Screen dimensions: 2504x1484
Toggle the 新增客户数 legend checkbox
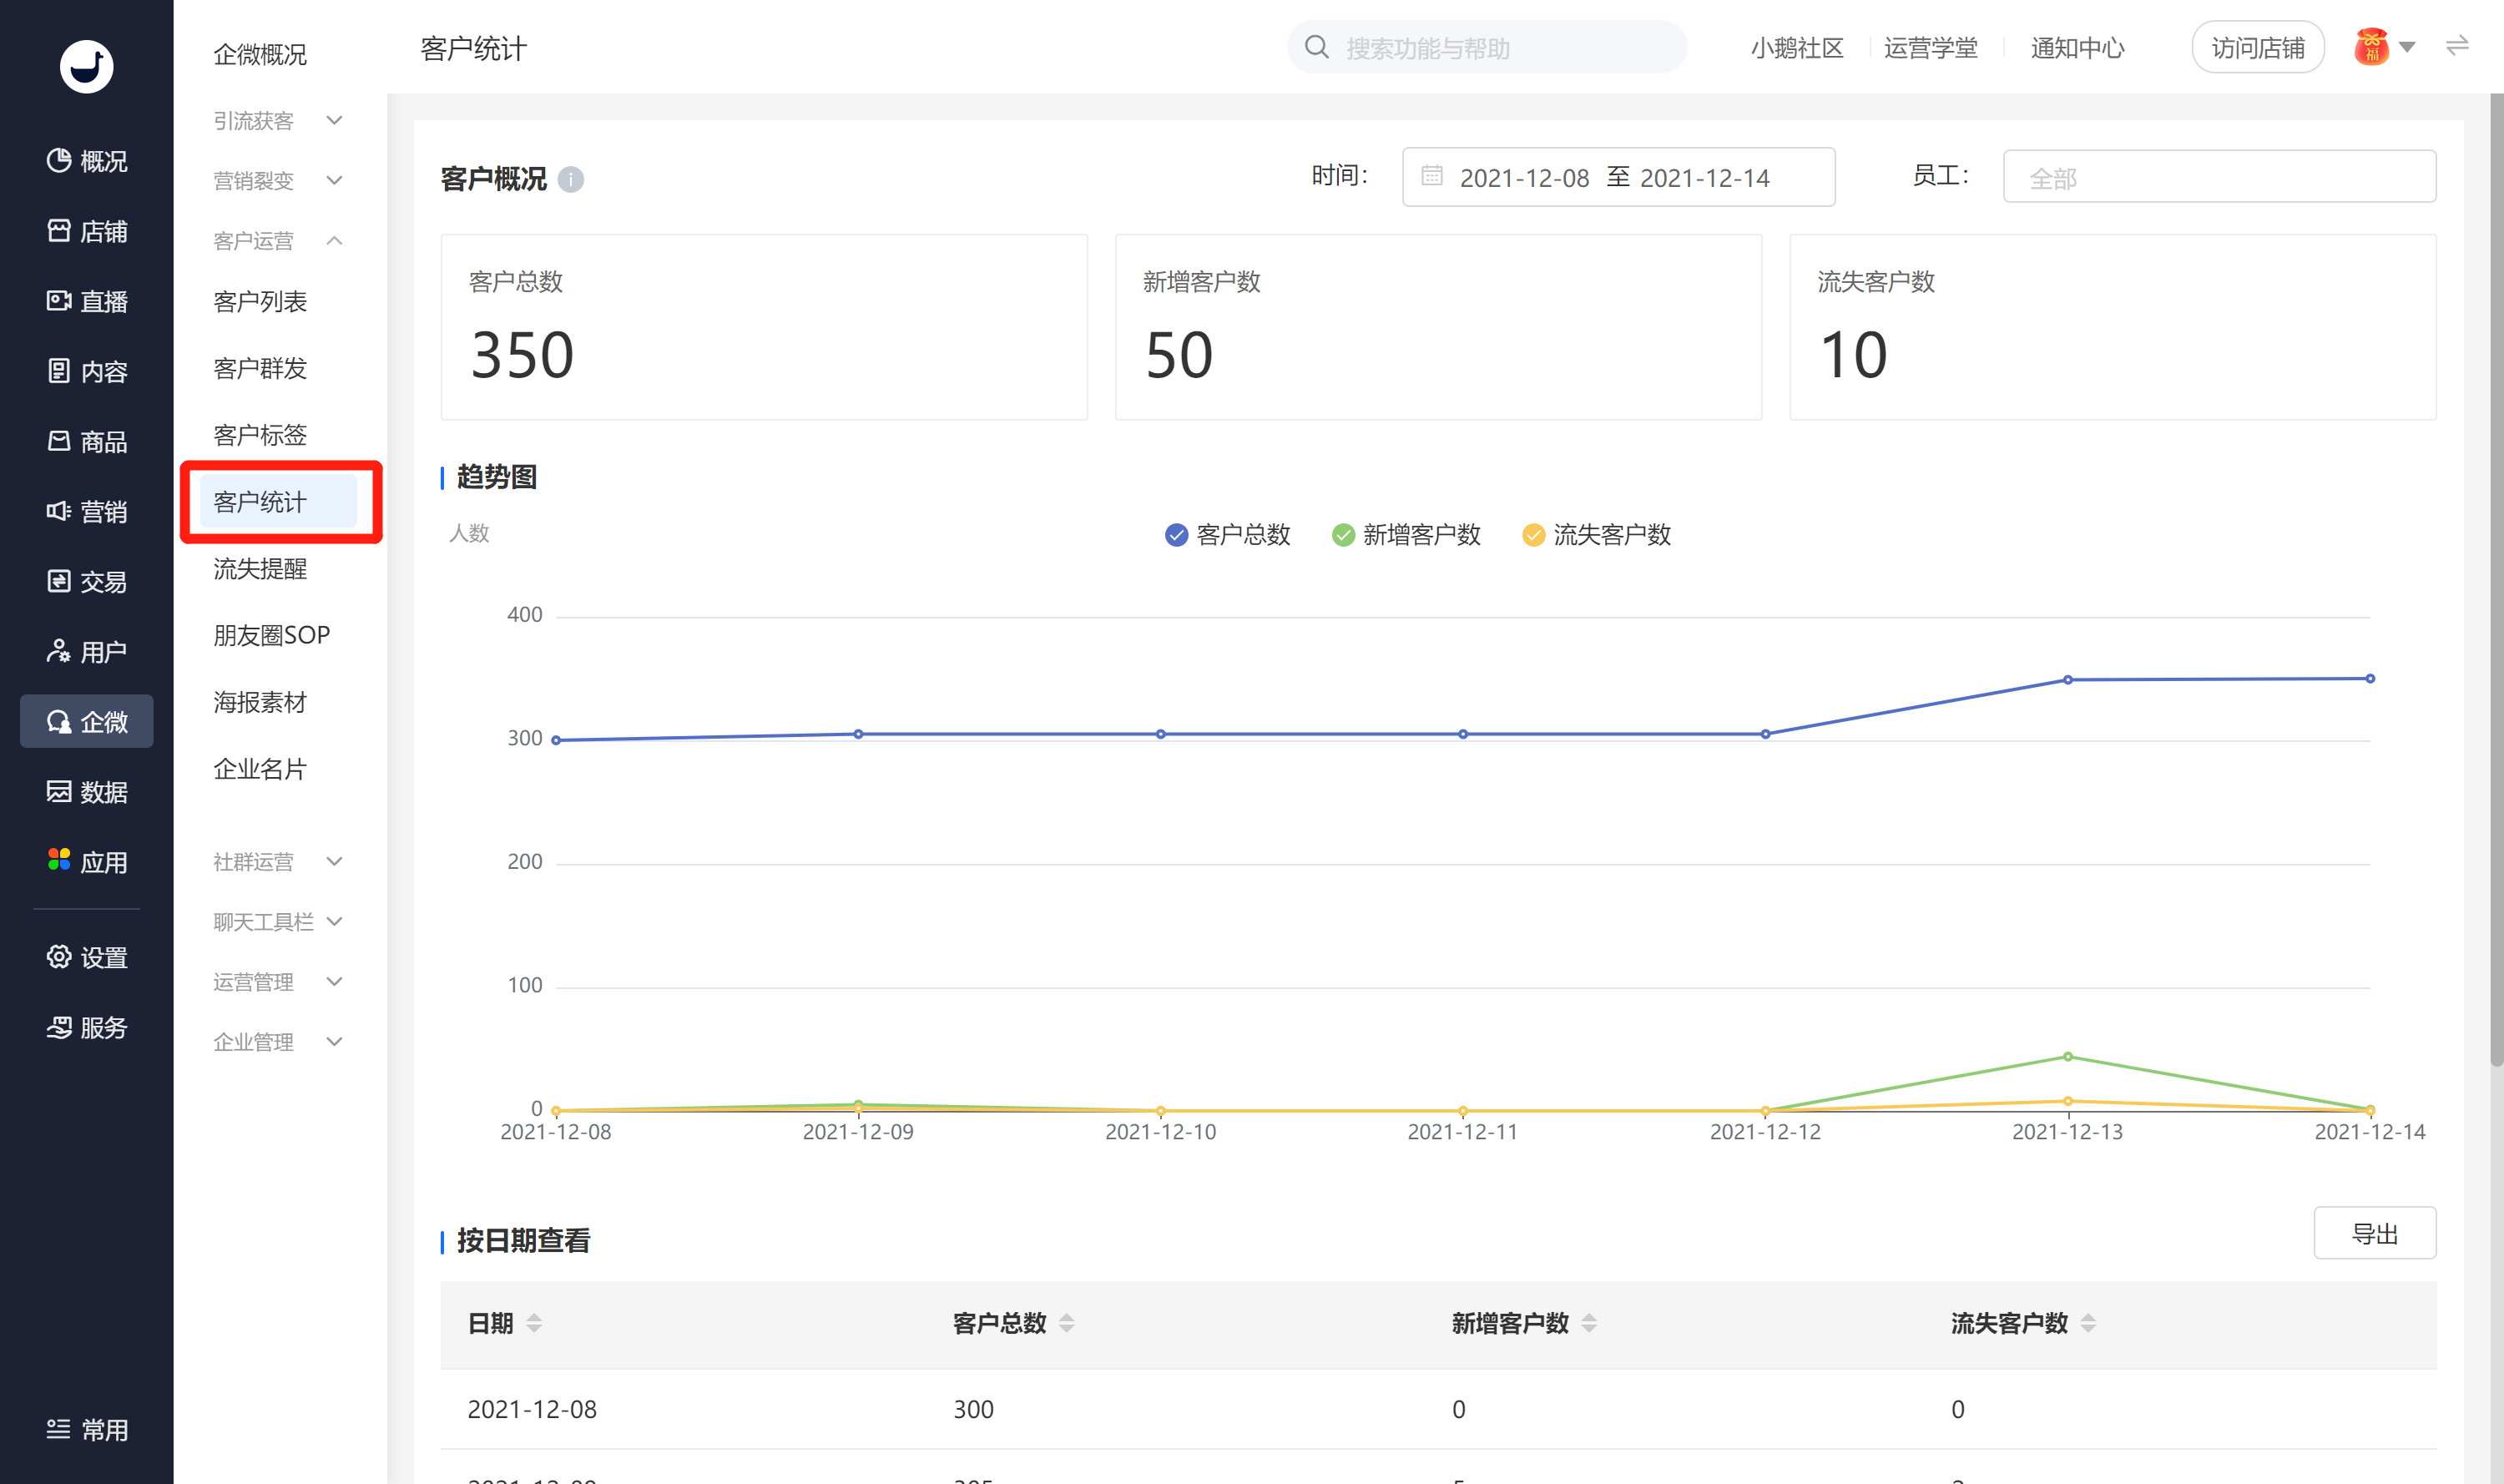click(x=1343, y=535)
